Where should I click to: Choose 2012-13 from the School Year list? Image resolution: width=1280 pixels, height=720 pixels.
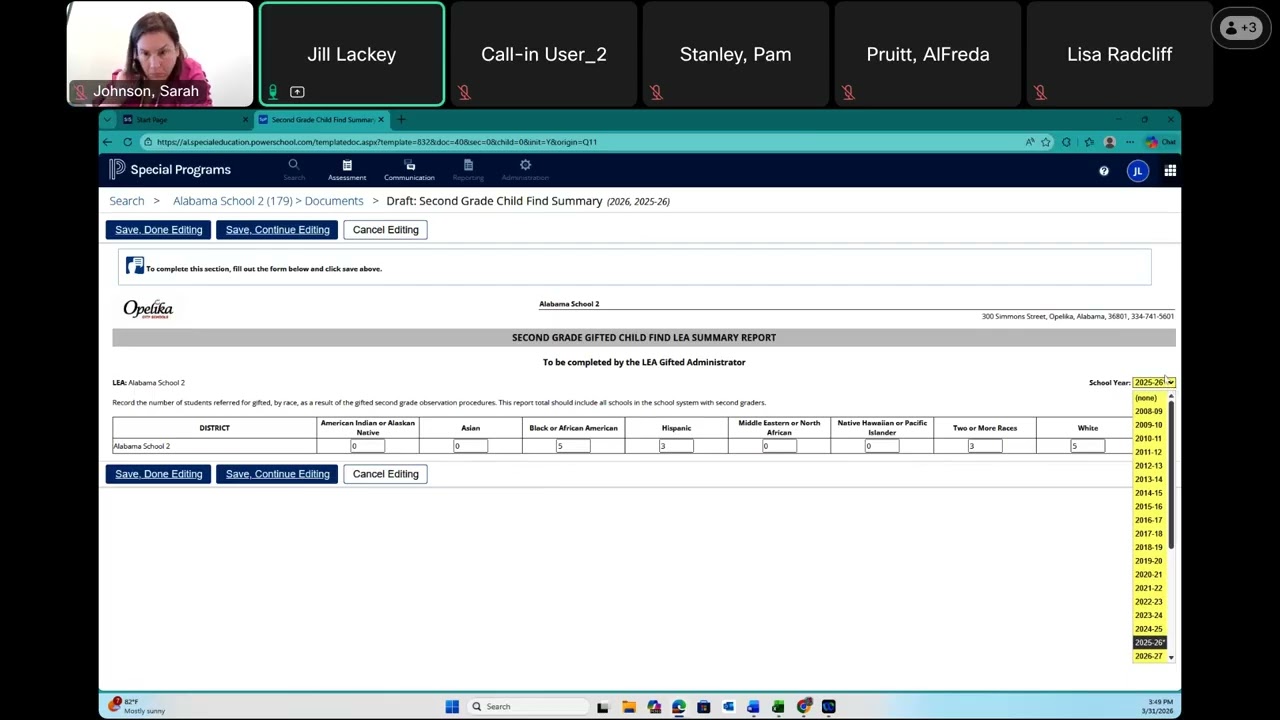coord(1150,466)
